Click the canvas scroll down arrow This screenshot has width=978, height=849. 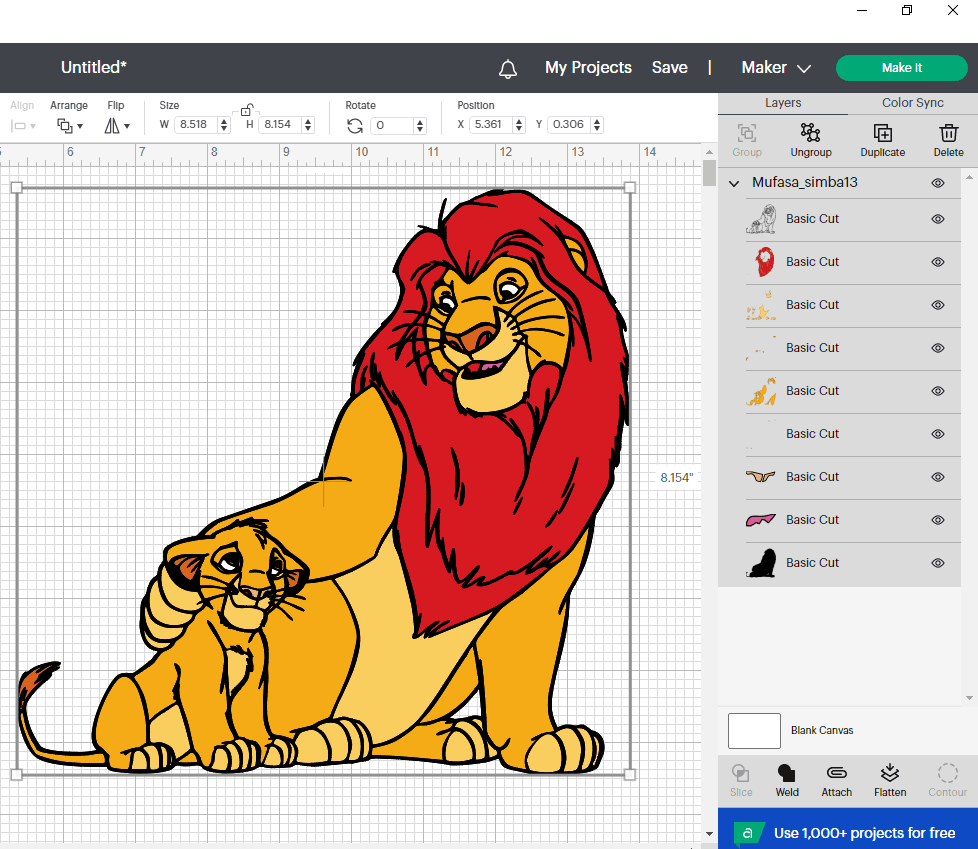709,833
